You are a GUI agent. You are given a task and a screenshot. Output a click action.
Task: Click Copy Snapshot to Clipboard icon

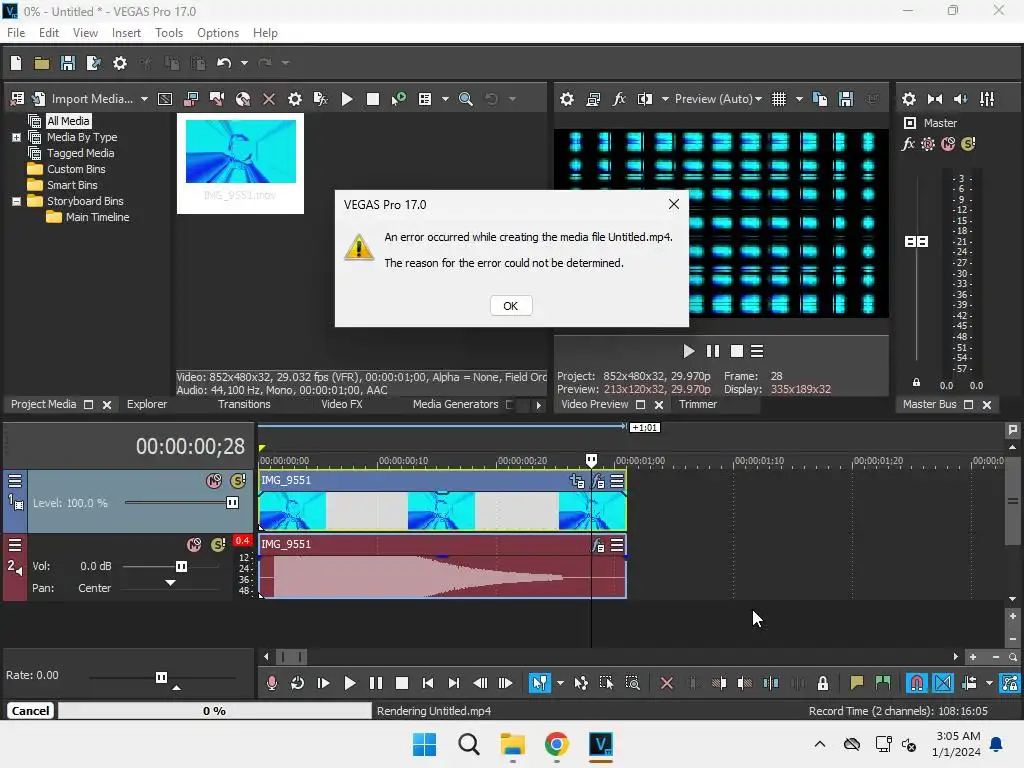tap(820, 99)
